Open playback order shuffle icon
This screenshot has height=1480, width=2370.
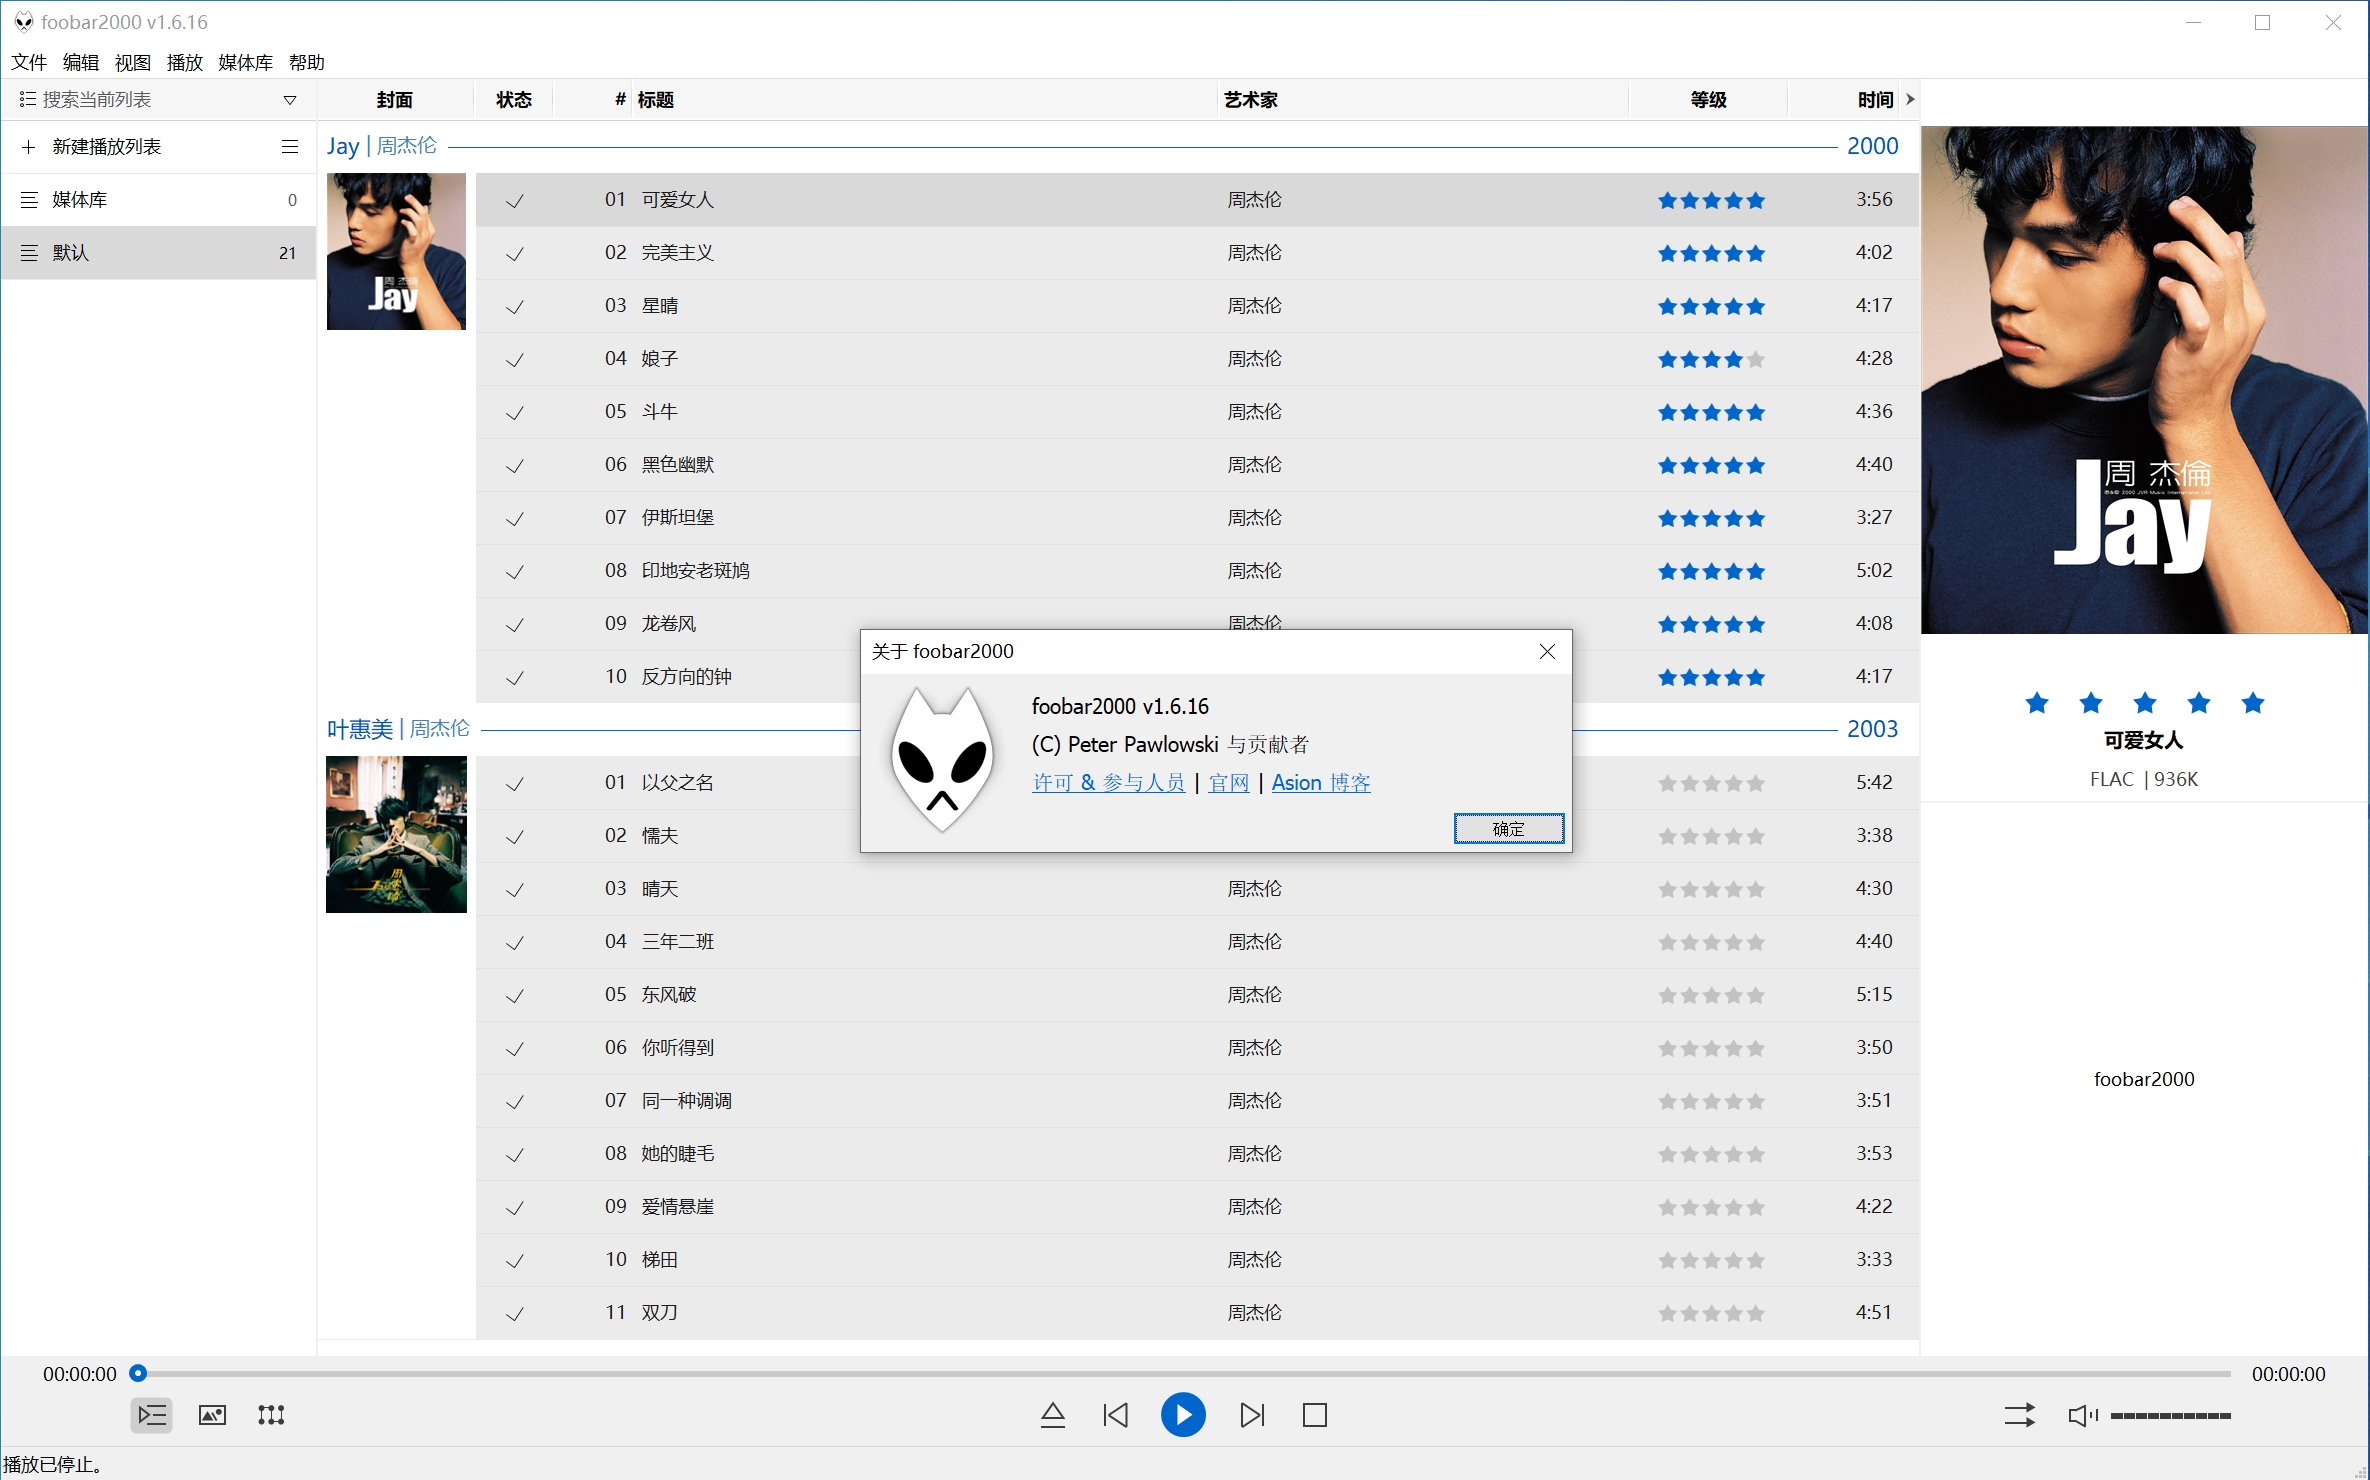2019,1415
